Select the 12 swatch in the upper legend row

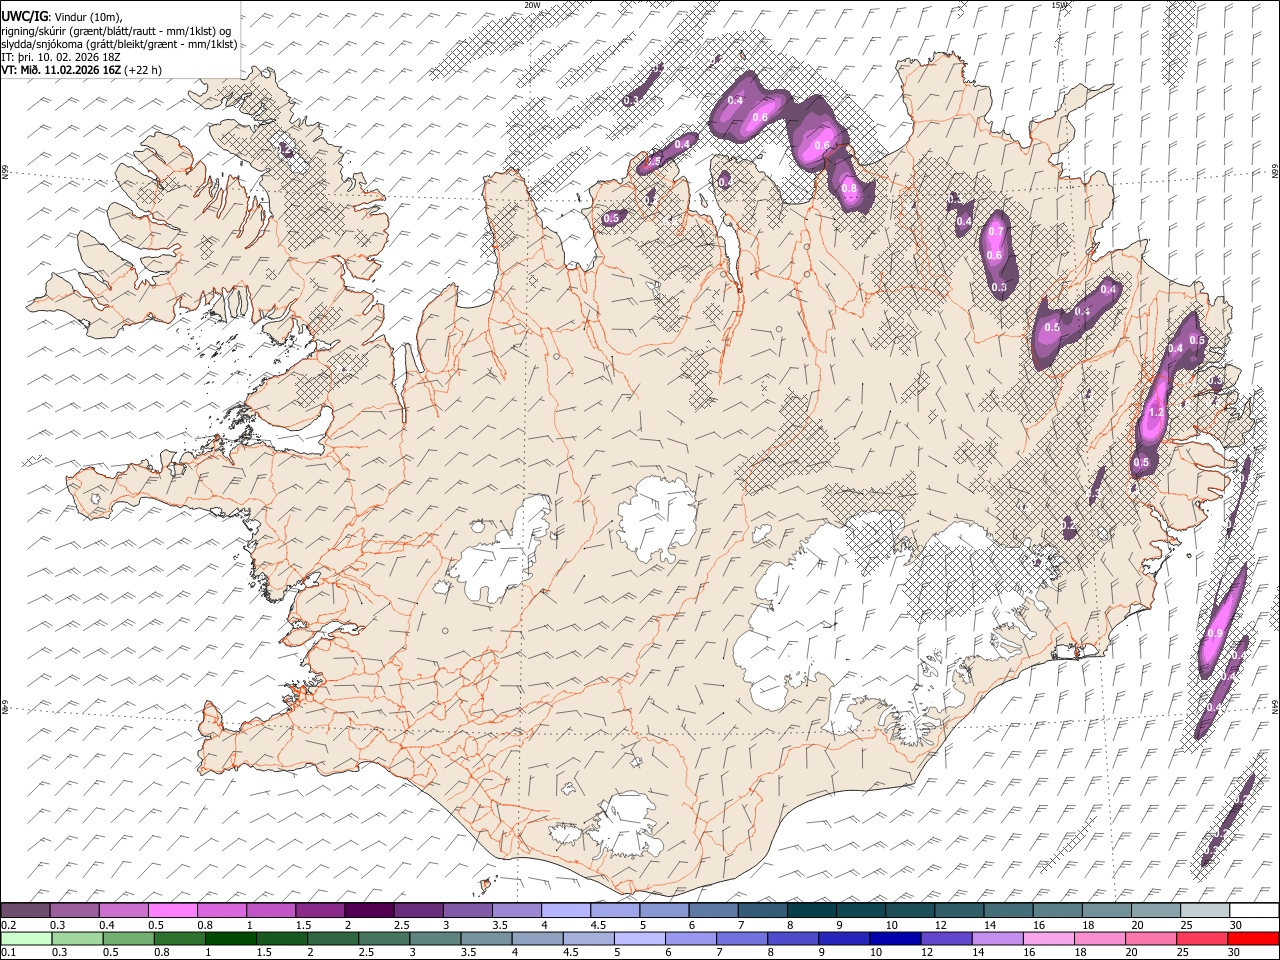point(958,911)
